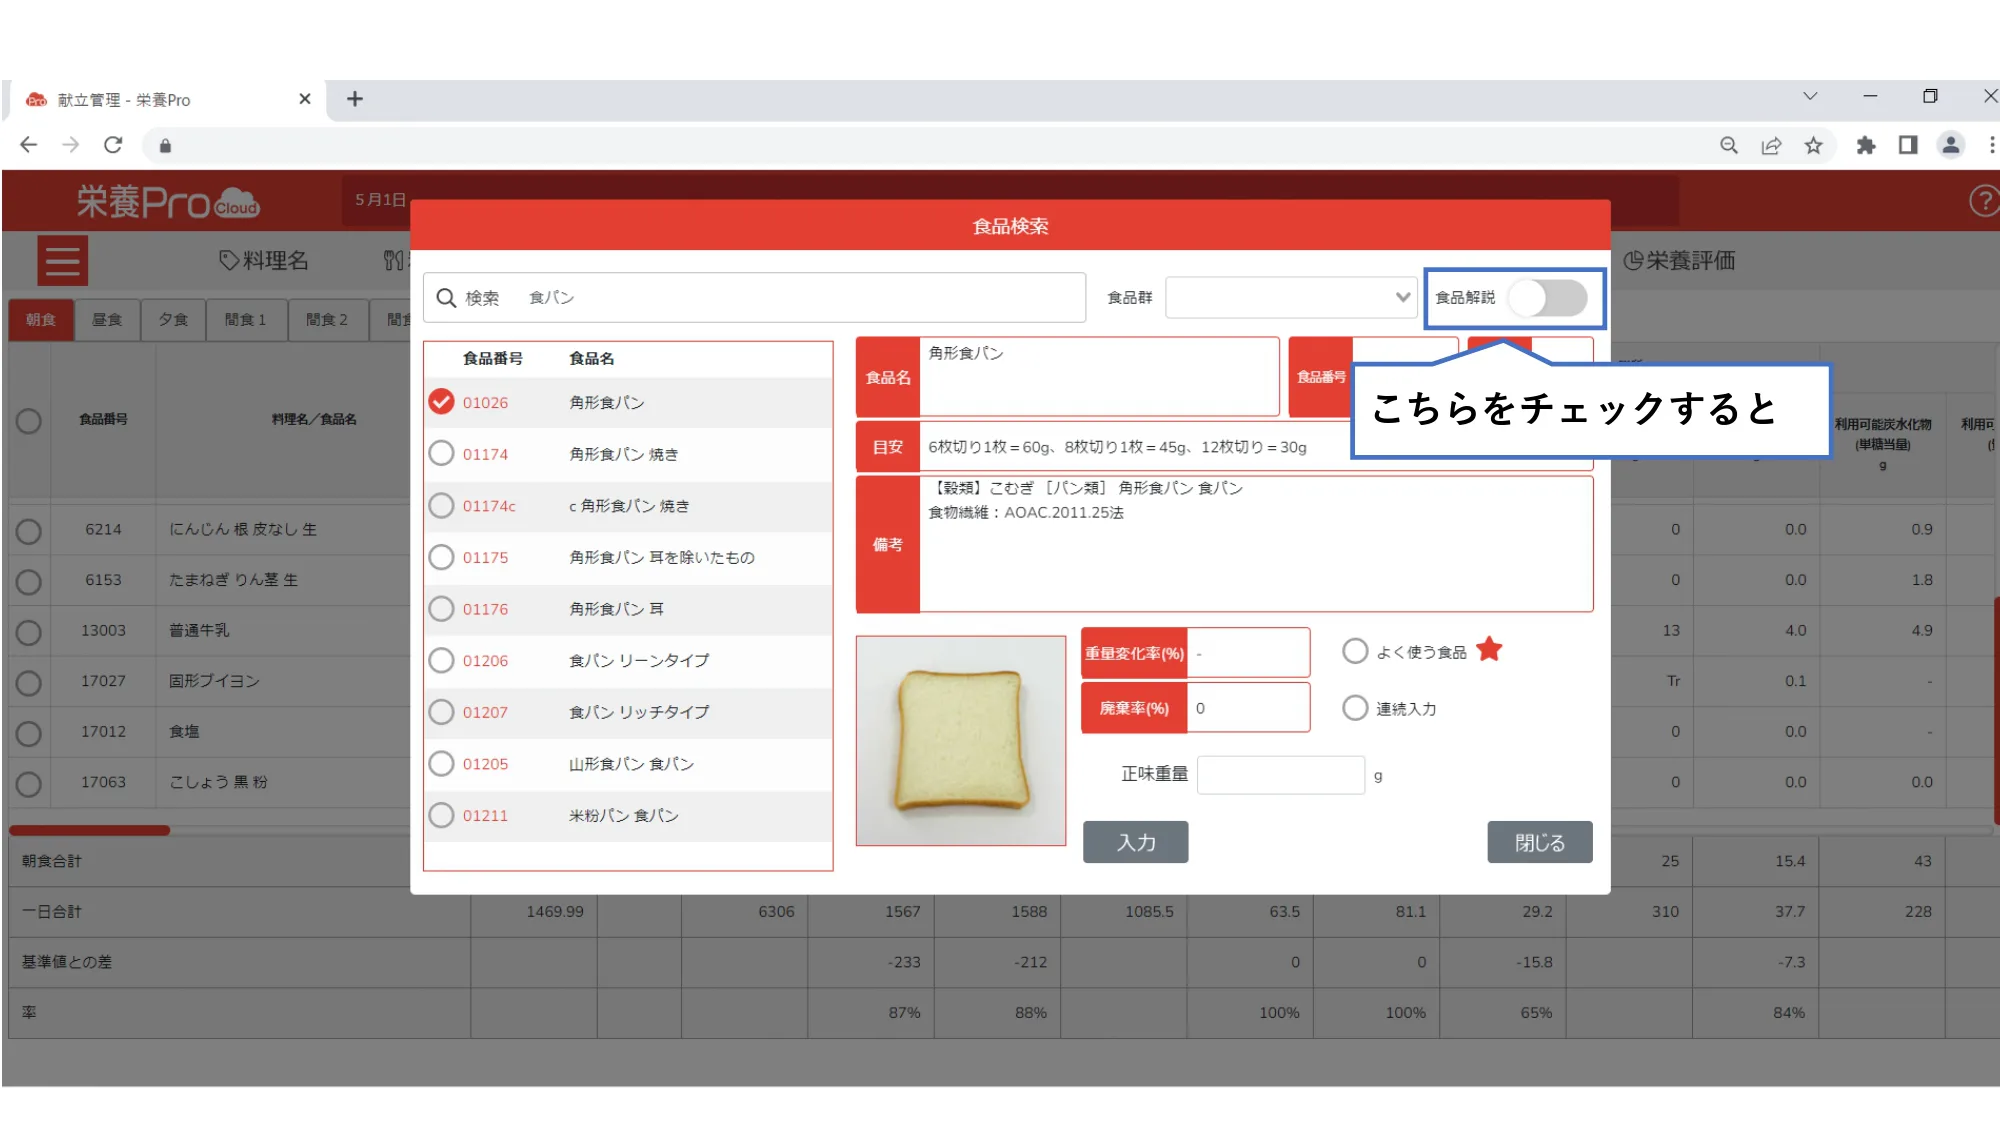Open the red hamburger menu
This screenshot has height=1125, width=2000.
[x=62, y=261]
